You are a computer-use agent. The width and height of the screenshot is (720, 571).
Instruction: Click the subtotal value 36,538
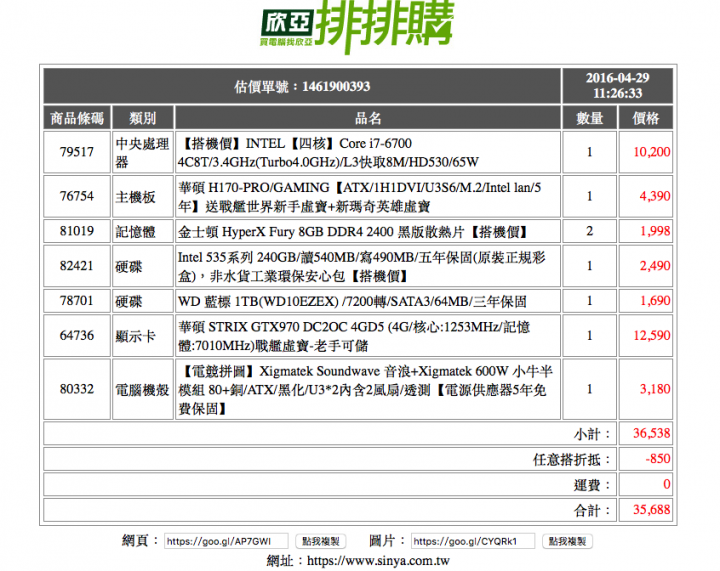[x=652, y=433]
